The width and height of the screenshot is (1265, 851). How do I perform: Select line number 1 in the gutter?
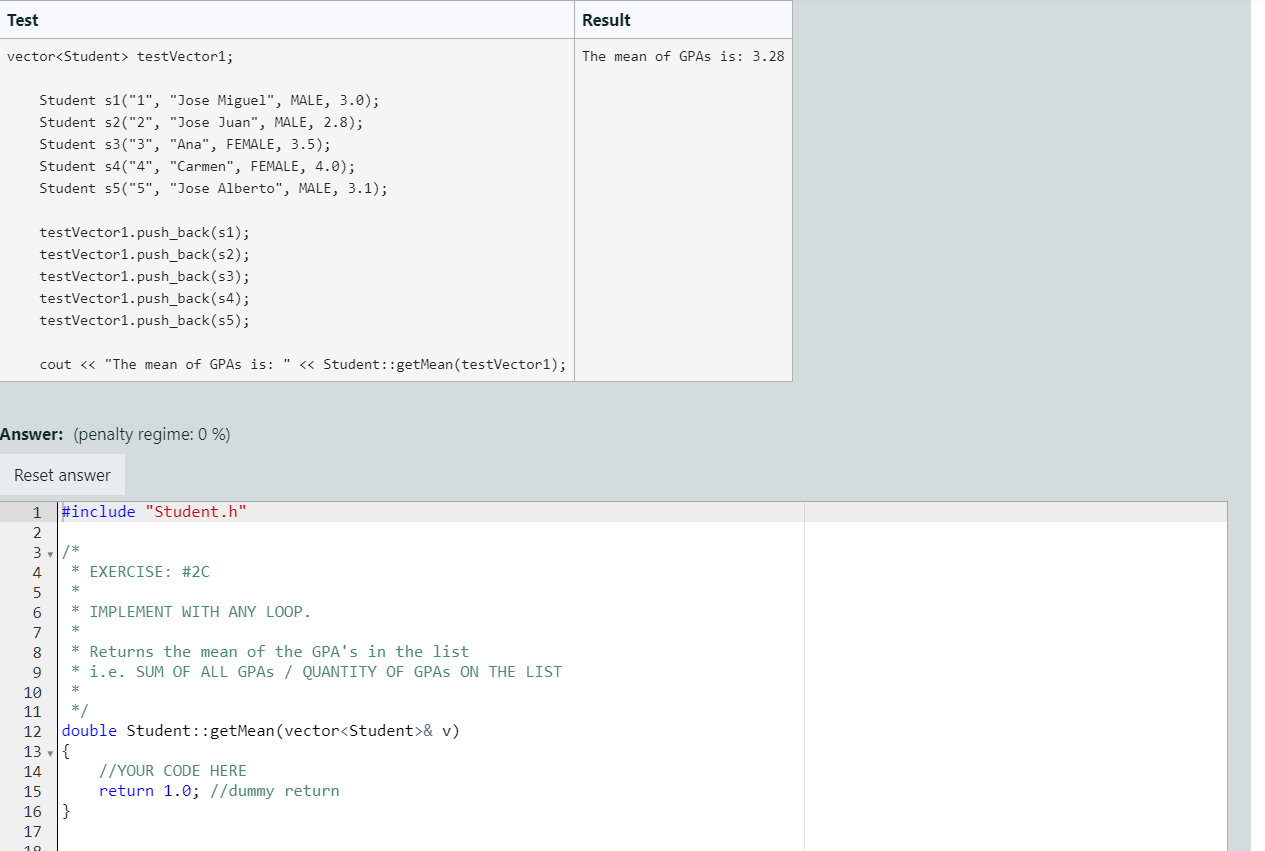[x=37, y=511]
